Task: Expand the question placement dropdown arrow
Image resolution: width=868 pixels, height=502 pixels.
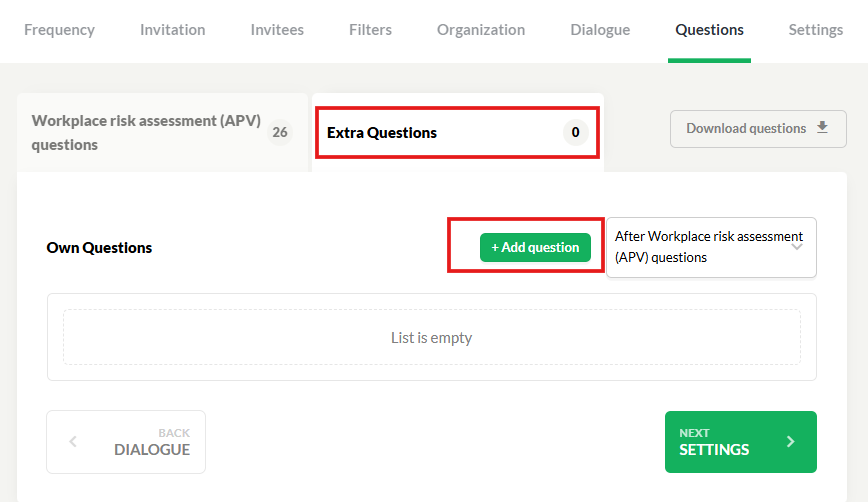Action: coord(797,247)
